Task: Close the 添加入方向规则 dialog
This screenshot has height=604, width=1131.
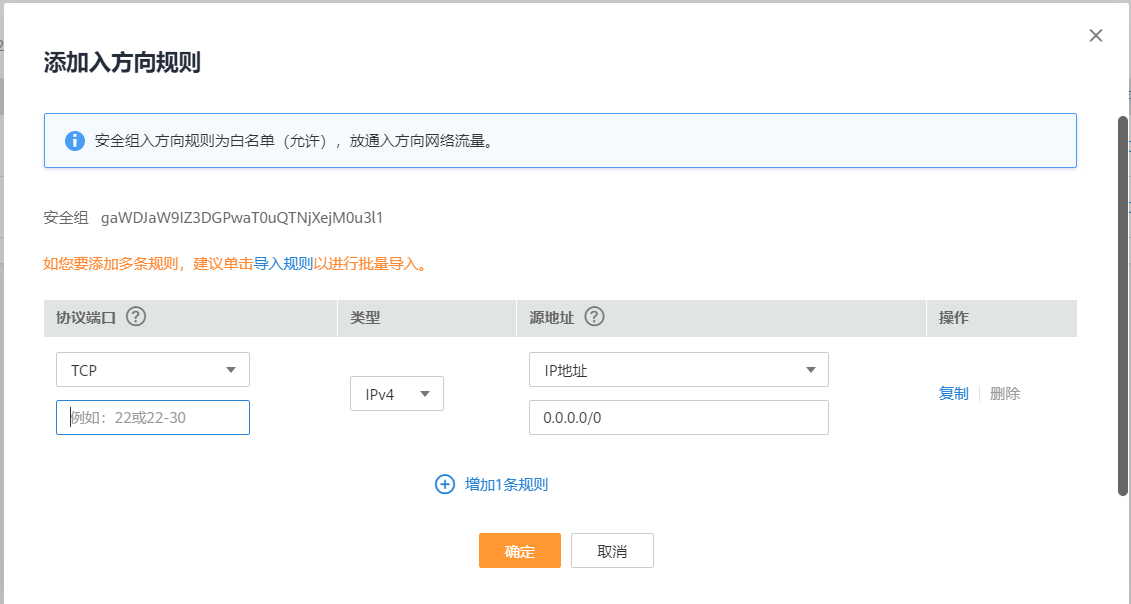Action: [1095, 35]
